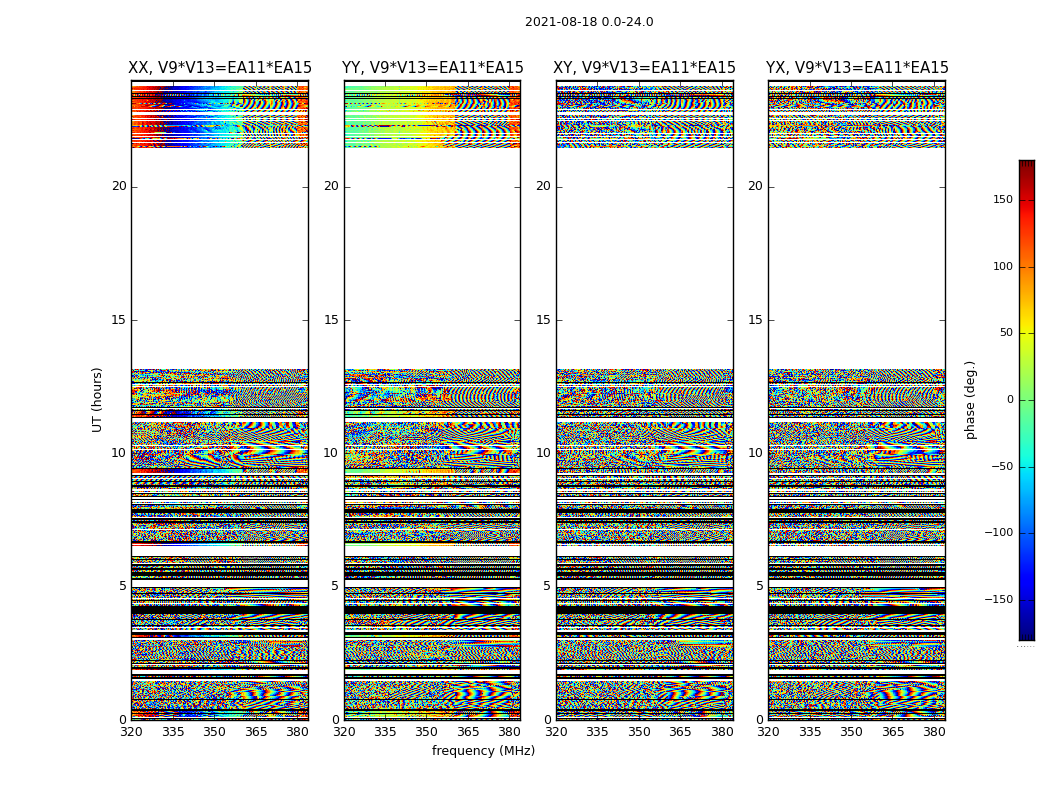The width and height of the screenshot is (1050, 800).
Task: Click colorbar tick label 0
Action: [1010, 400]
